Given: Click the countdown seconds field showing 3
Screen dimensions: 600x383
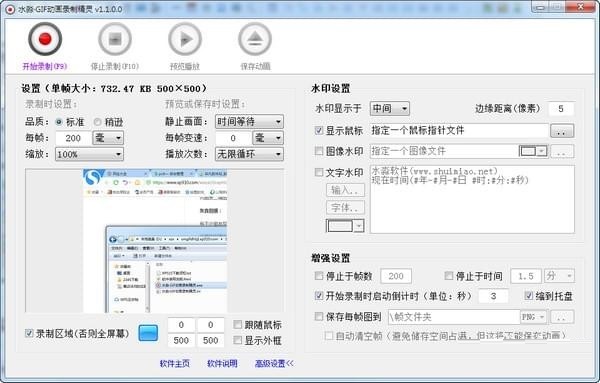Looking at the screenshot, I should tap(494, 296).
